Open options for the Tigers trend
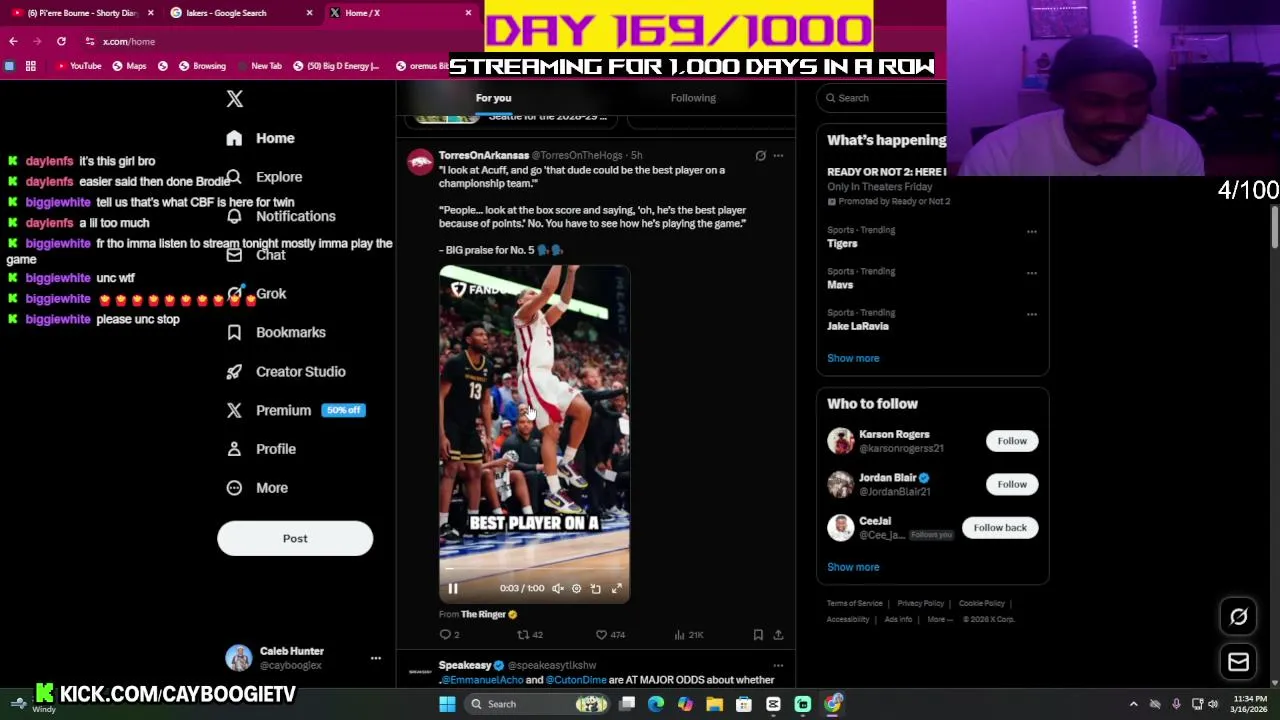The width and height of the screenshot is (1280, 720). coord(1031,232)
